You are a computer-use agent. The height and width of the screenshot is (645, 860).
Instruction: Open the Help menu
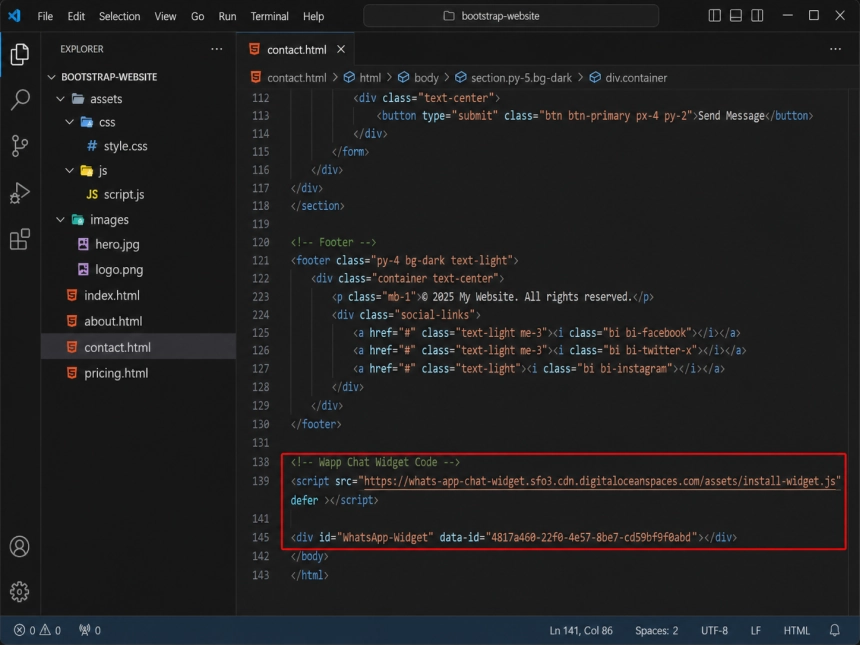tap(313, 16)
